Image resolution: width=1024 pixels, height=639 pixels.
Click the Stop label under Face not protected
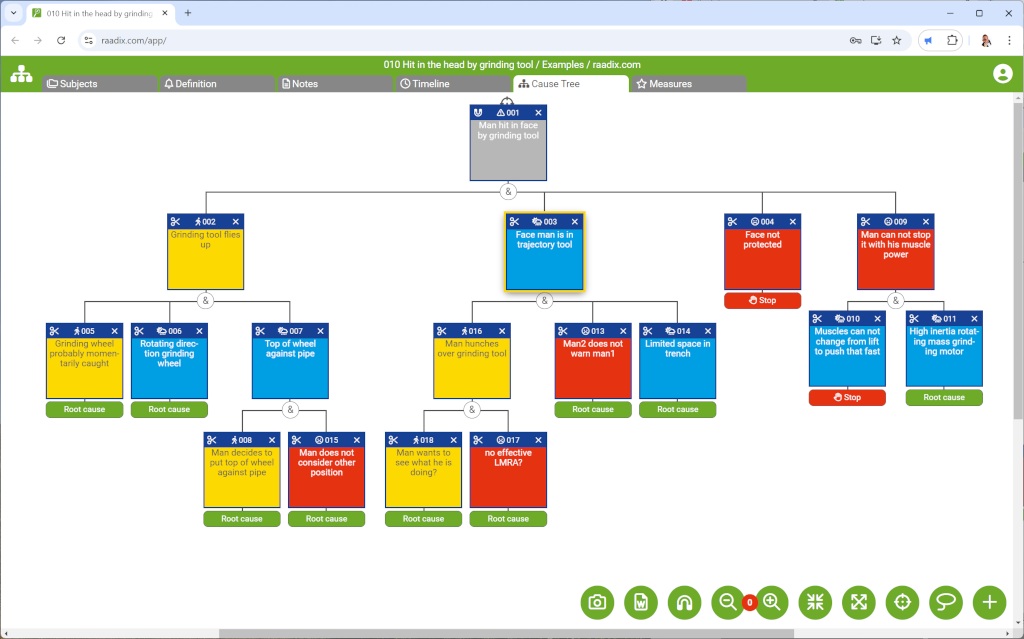[762, 299]
